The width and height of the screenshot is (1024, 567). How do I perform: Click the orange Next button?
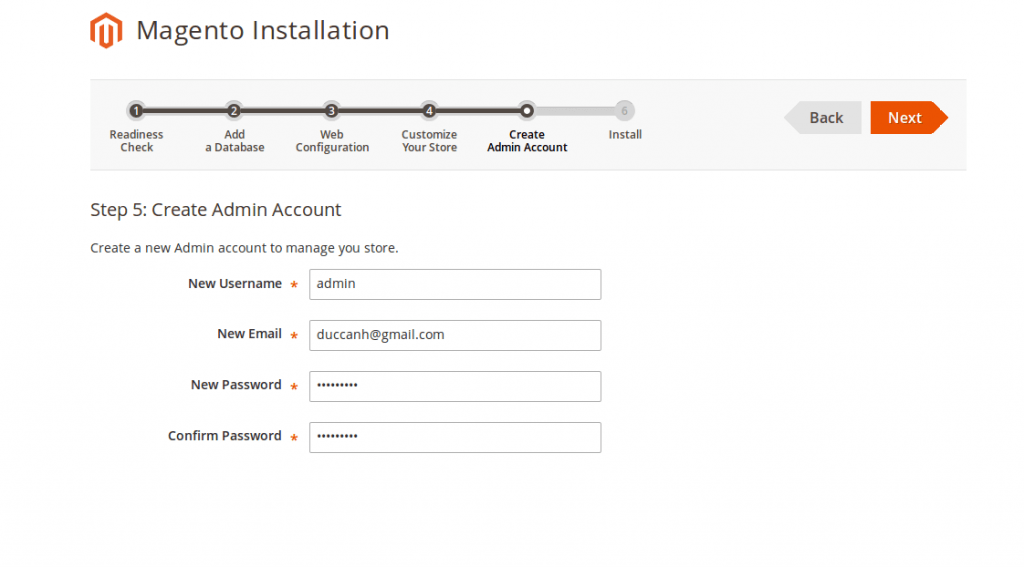click(x=909, y=118)
